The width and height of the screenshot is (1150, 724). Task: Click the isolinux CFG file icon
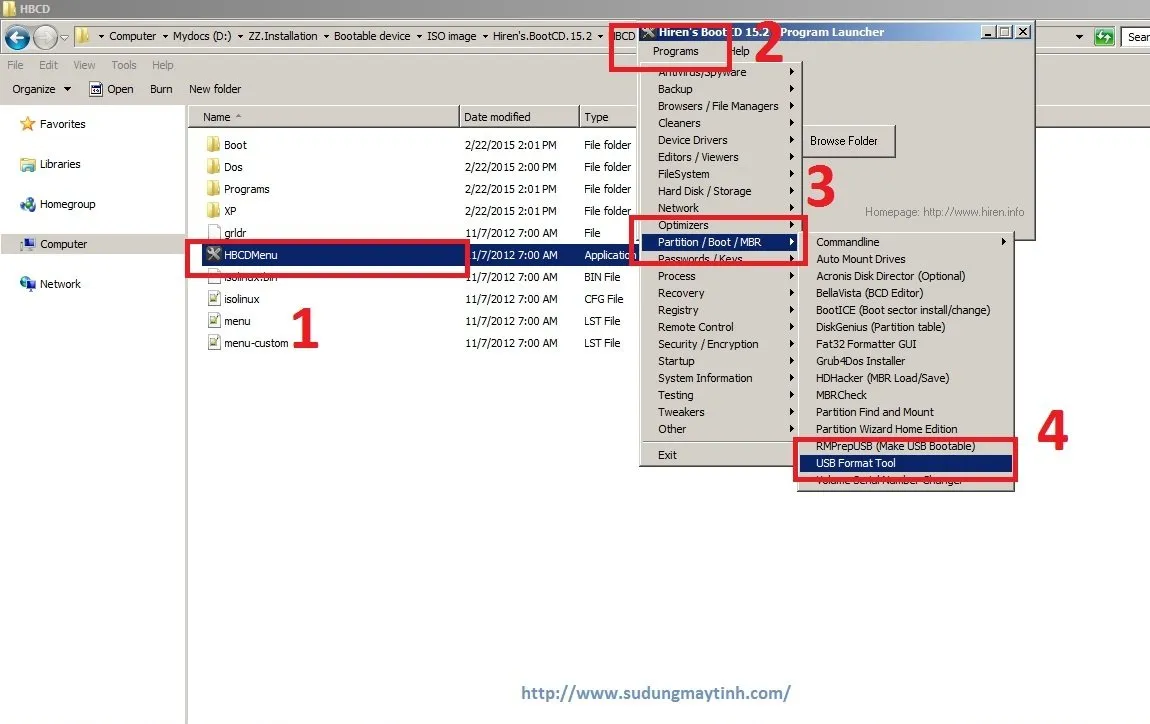coord(213,299)
